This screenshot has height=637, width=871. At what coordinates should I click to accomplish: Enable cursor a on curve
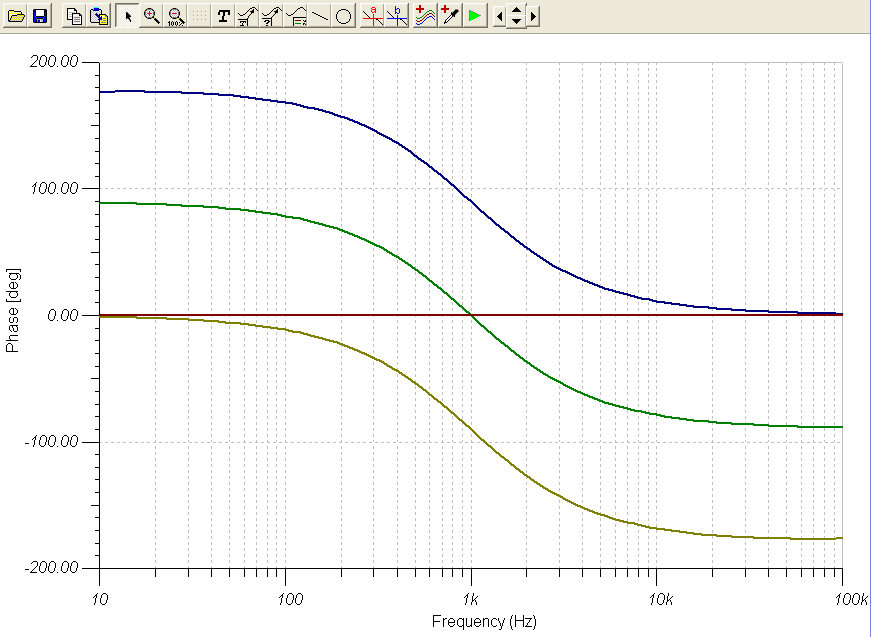click(373, 16)
